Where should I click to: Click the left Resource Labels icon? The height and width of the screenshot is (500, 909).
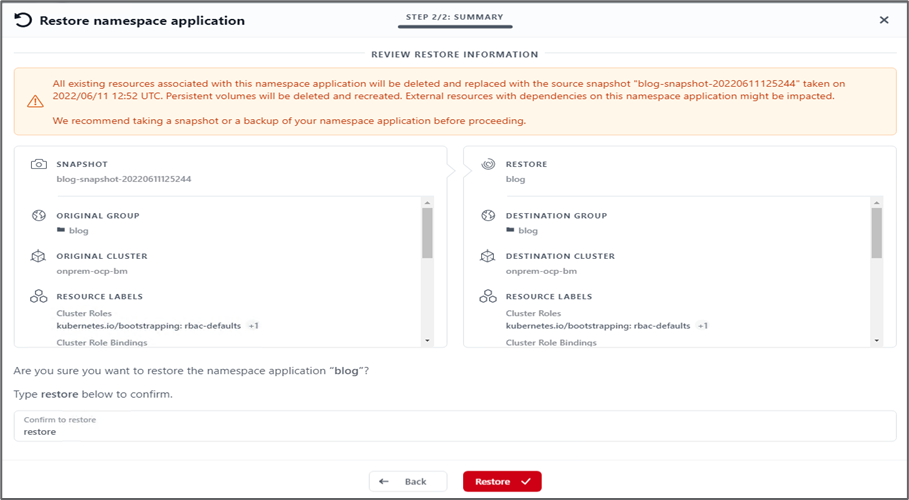pos(39,297)
